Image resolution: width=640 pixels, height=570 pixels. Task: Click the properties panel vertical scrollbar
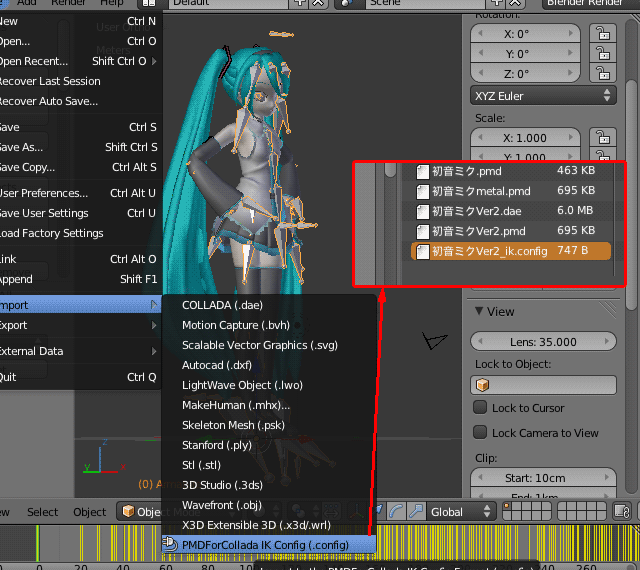631,194
